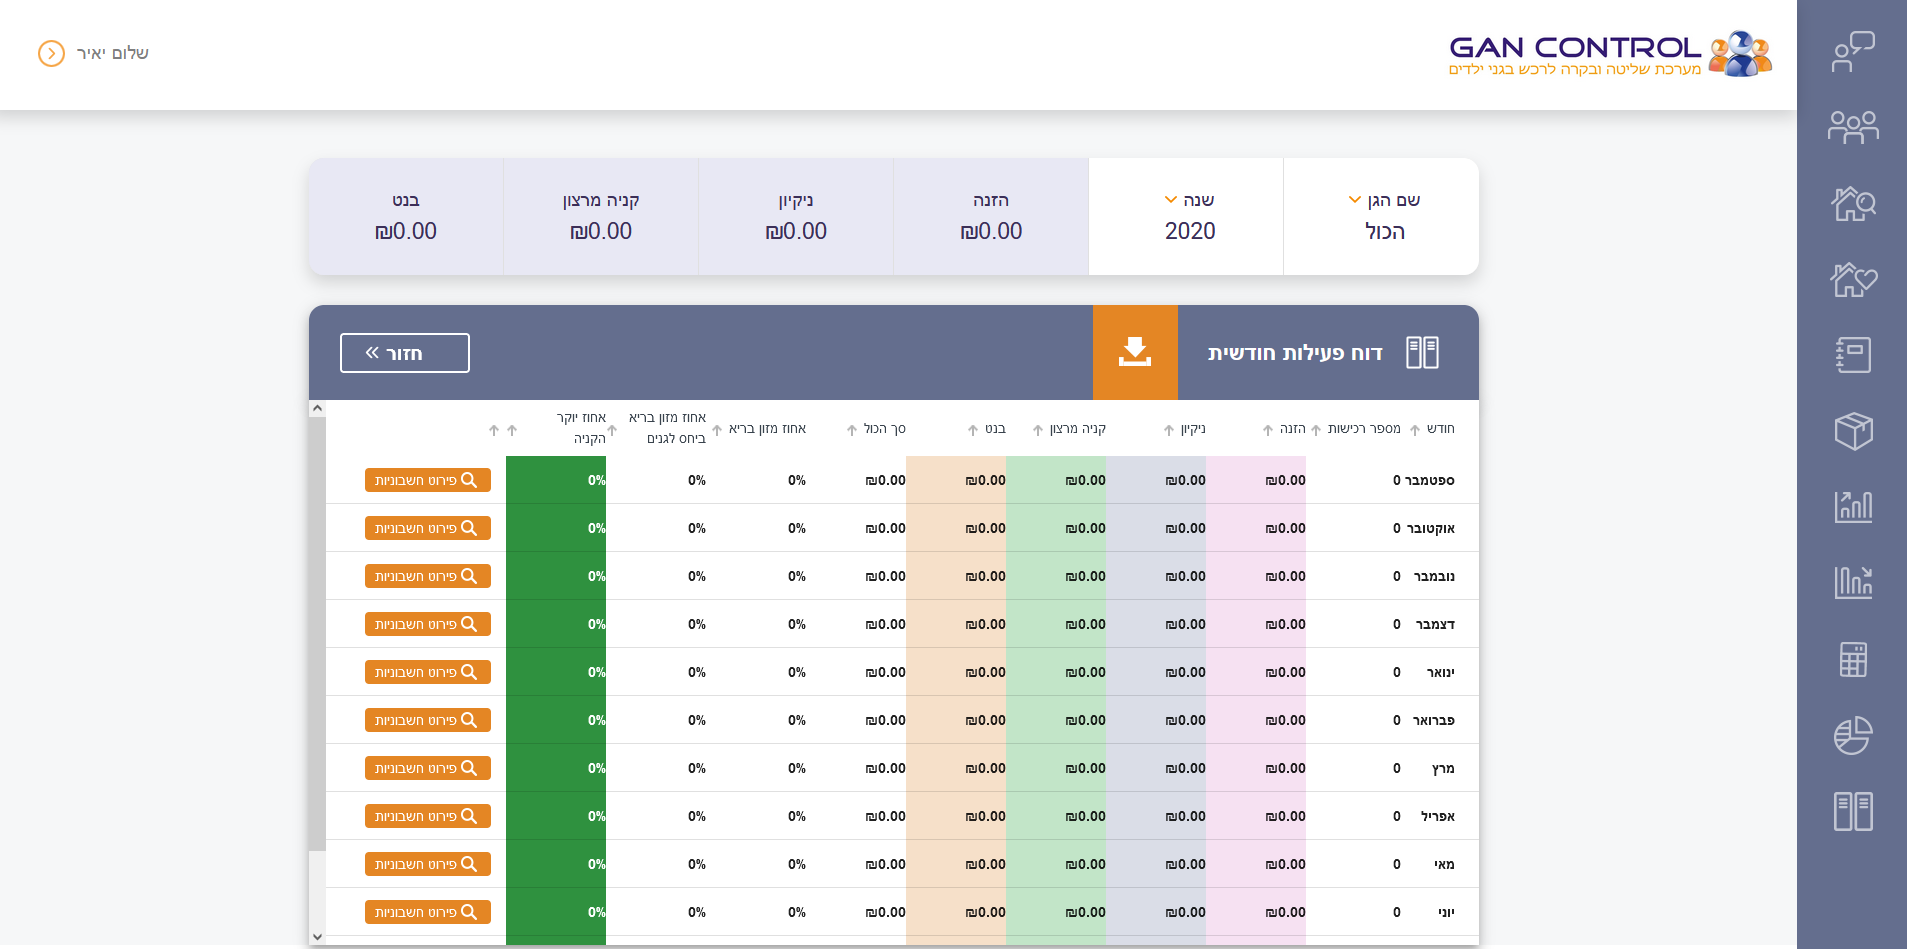
Task: Open the notebook sidebar icon
Action: click(x=1853, y=355)
